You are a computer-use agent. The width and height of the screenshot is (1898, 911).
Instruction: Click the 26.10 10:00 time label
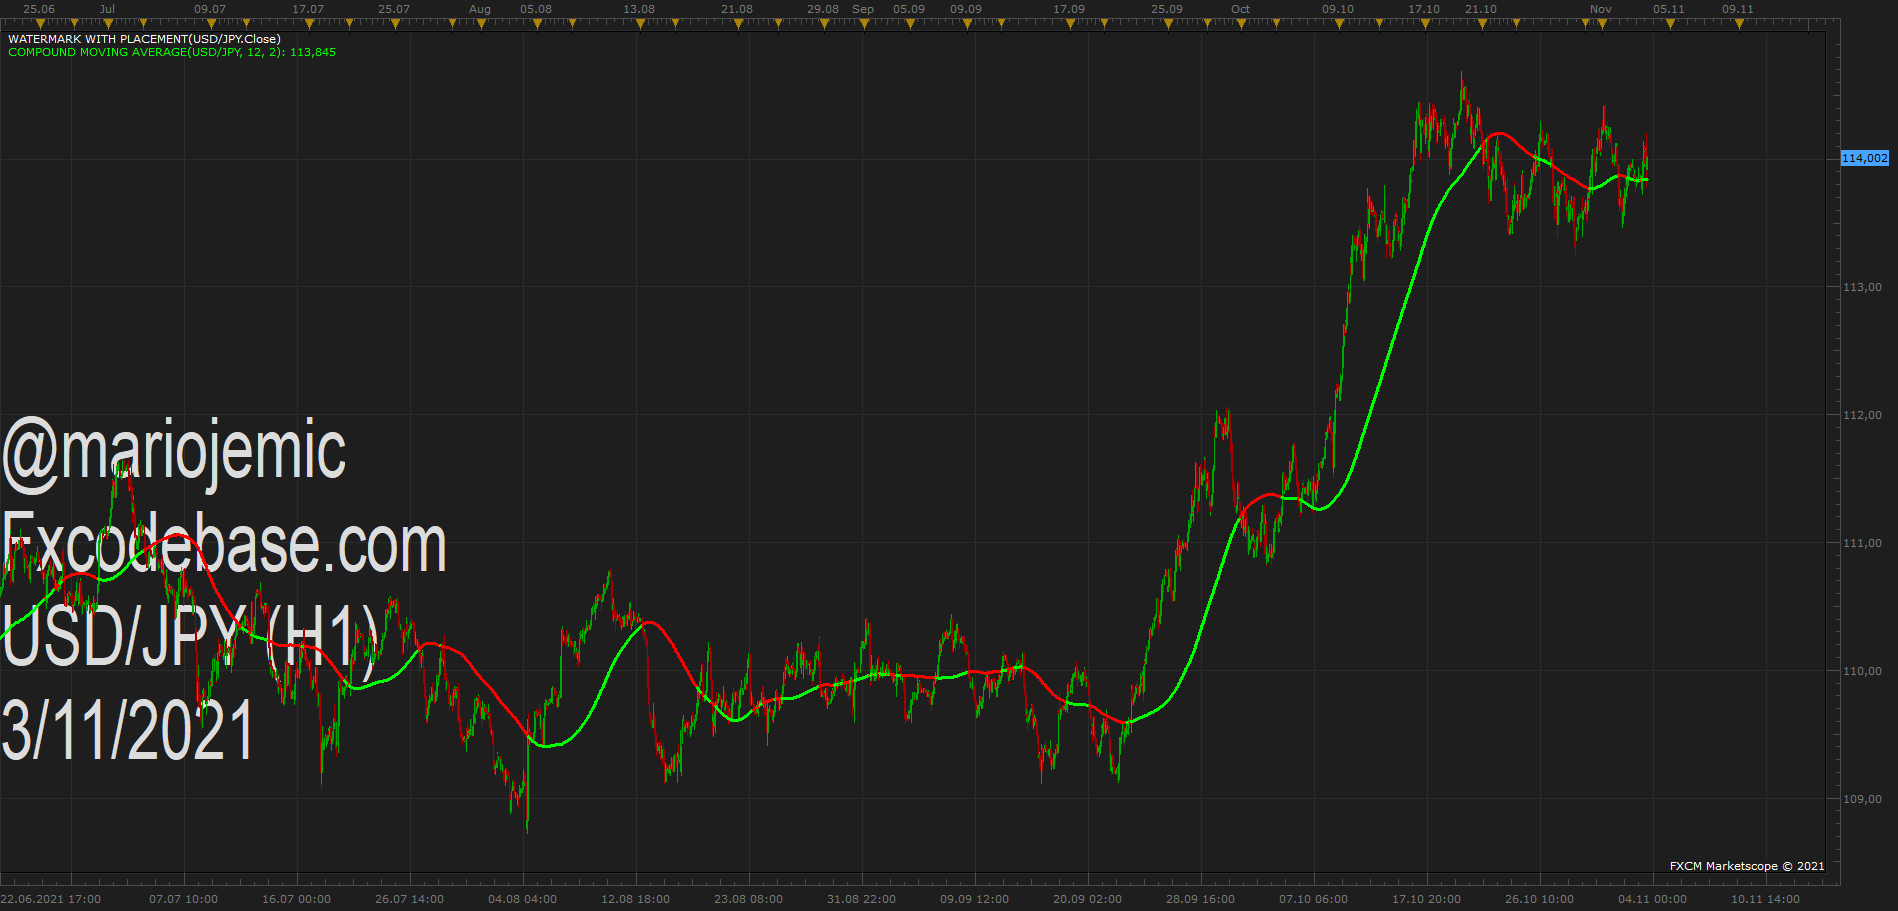point(1539,899)
